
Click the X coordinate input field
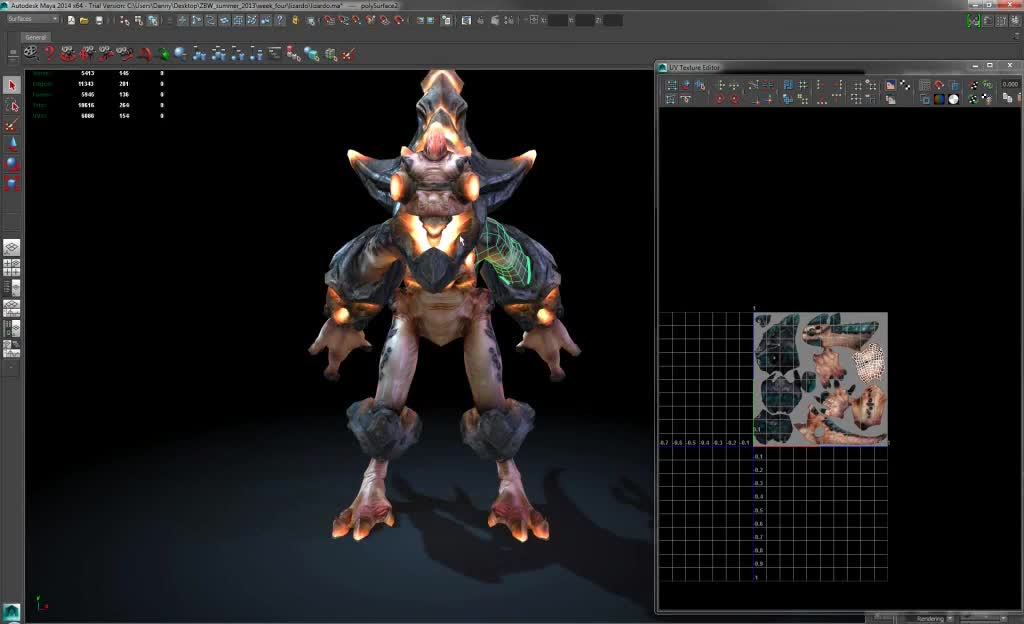559,20
